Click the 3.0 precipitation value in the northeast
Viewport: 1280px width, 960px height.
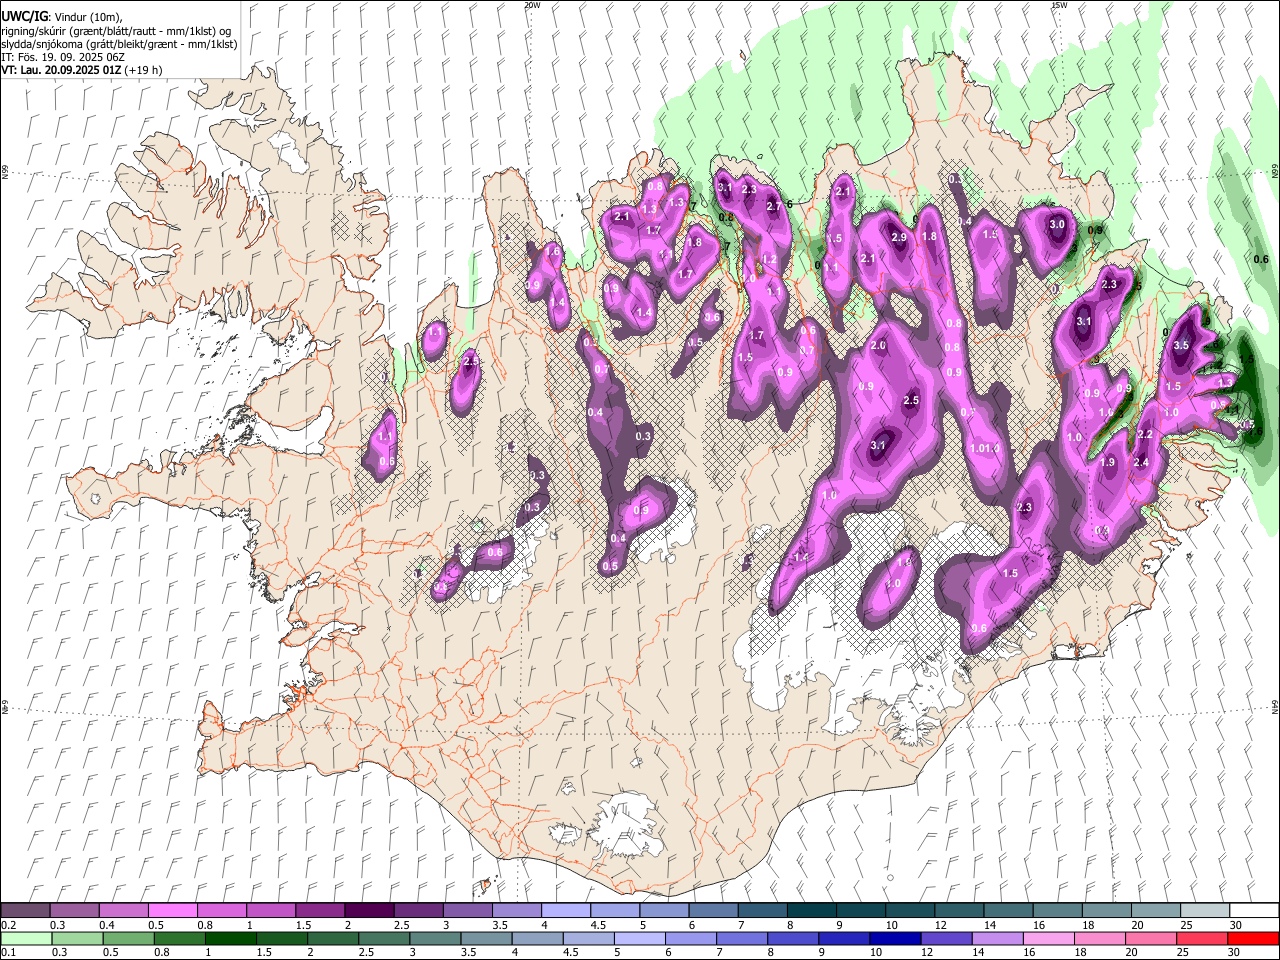pyautogui.click(x=1057, y=225)
